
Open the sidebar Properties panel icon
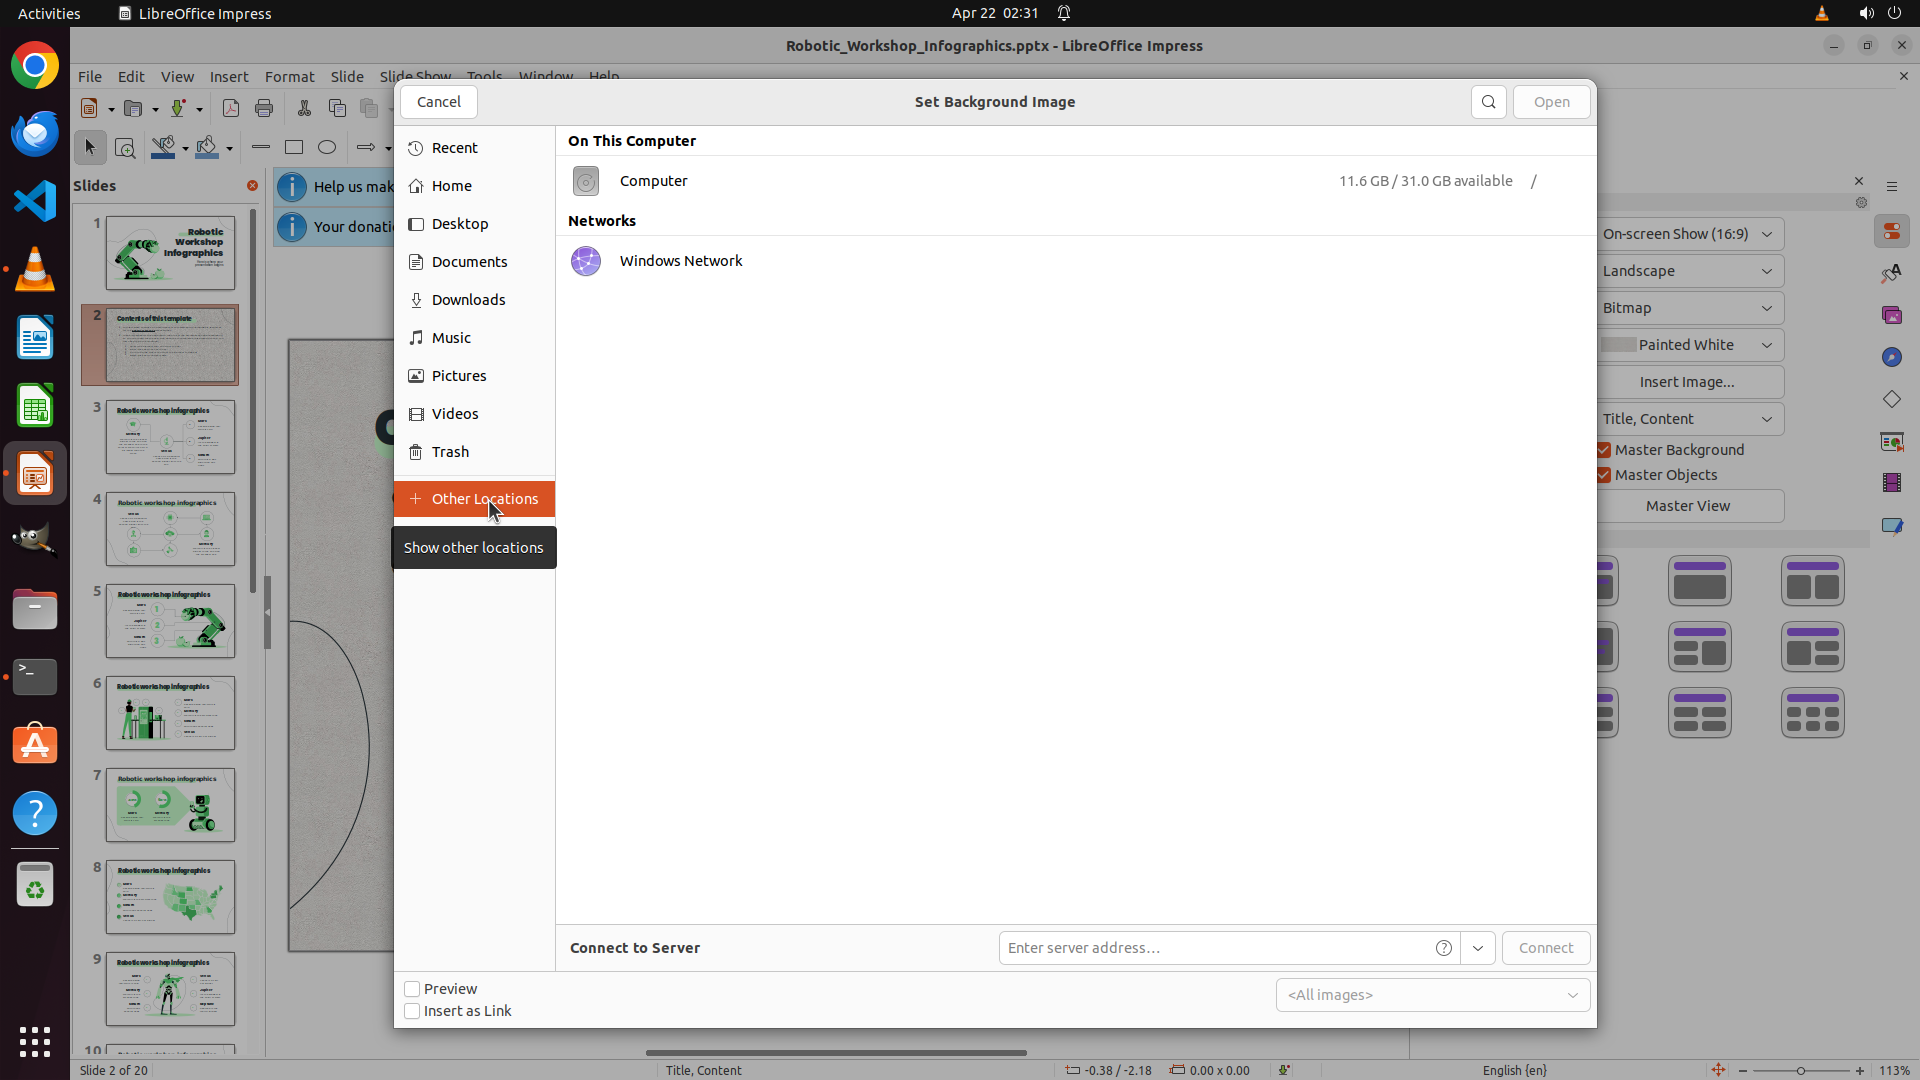(x=1891, y=232)
